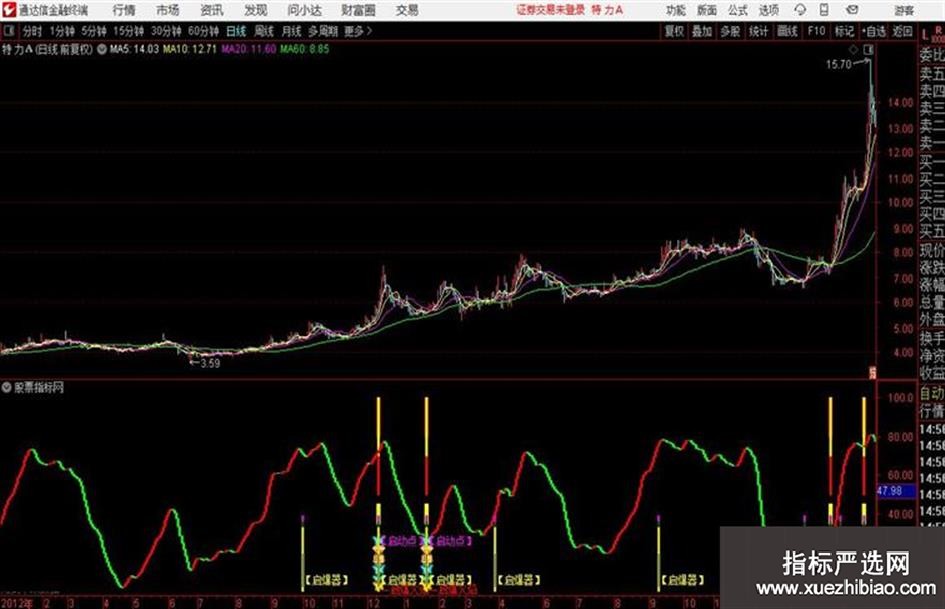The height and width of the screenshot is (609, 945).
Task: Switch to the 自动 side tab
Action: (932, 393)
